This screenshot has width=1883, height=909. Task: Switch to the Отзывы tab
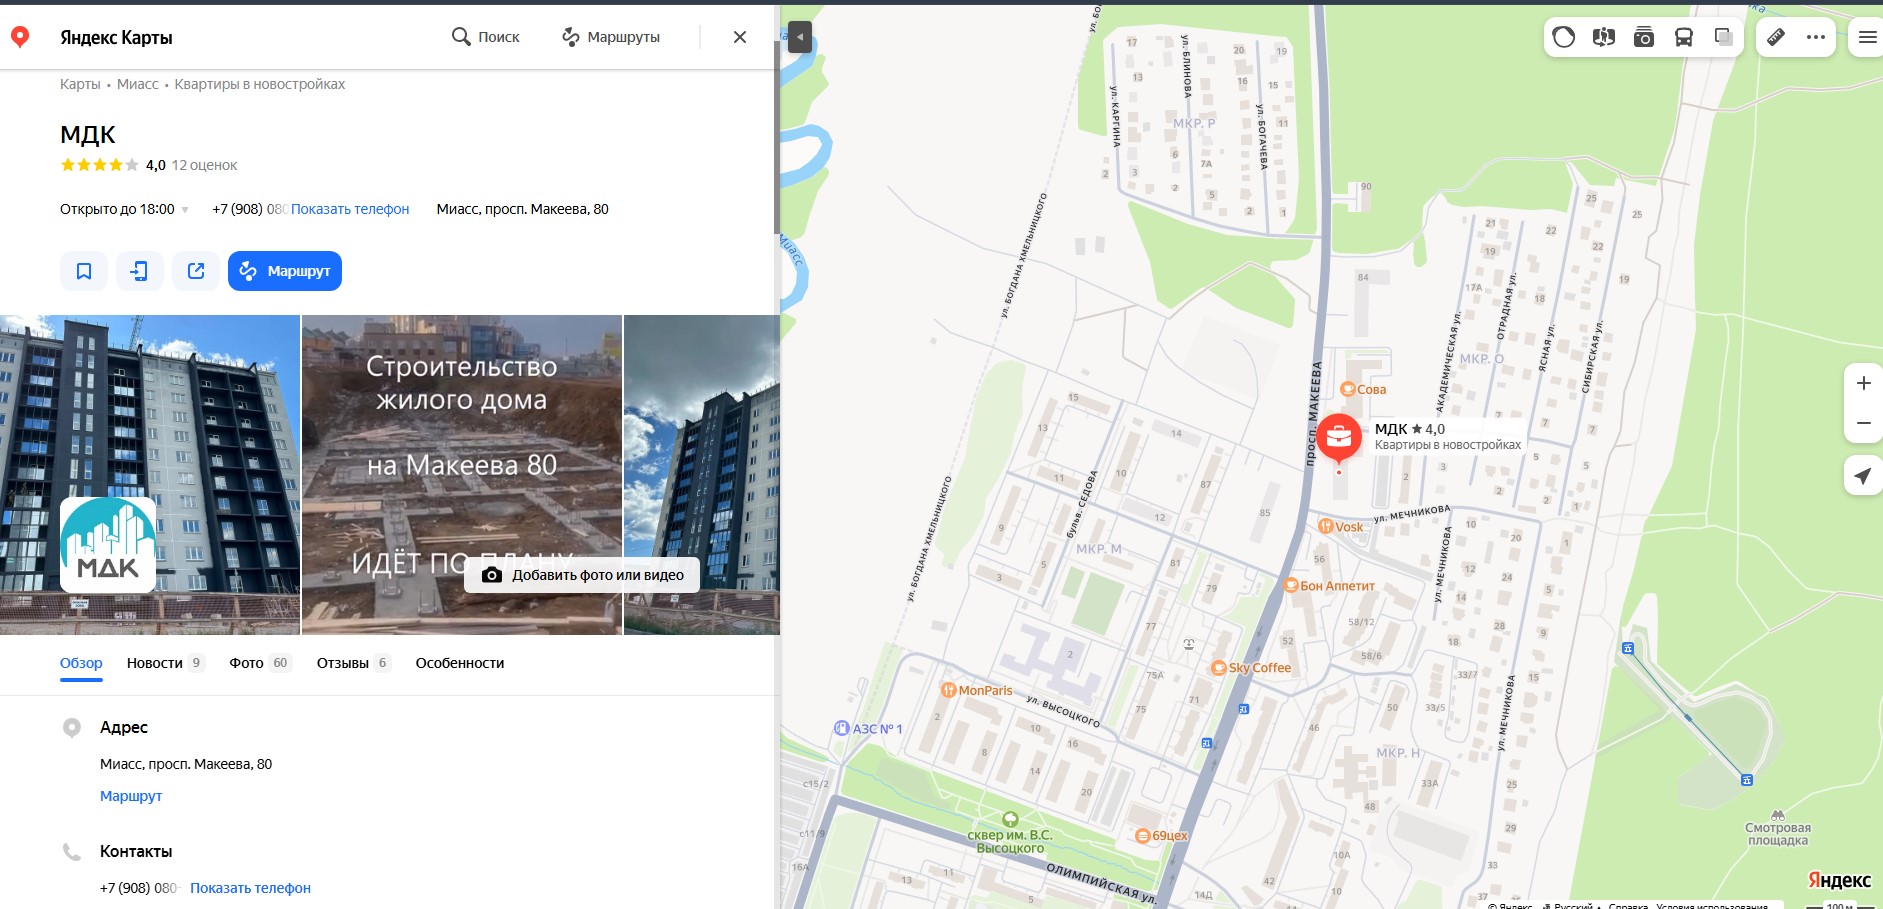354,663
